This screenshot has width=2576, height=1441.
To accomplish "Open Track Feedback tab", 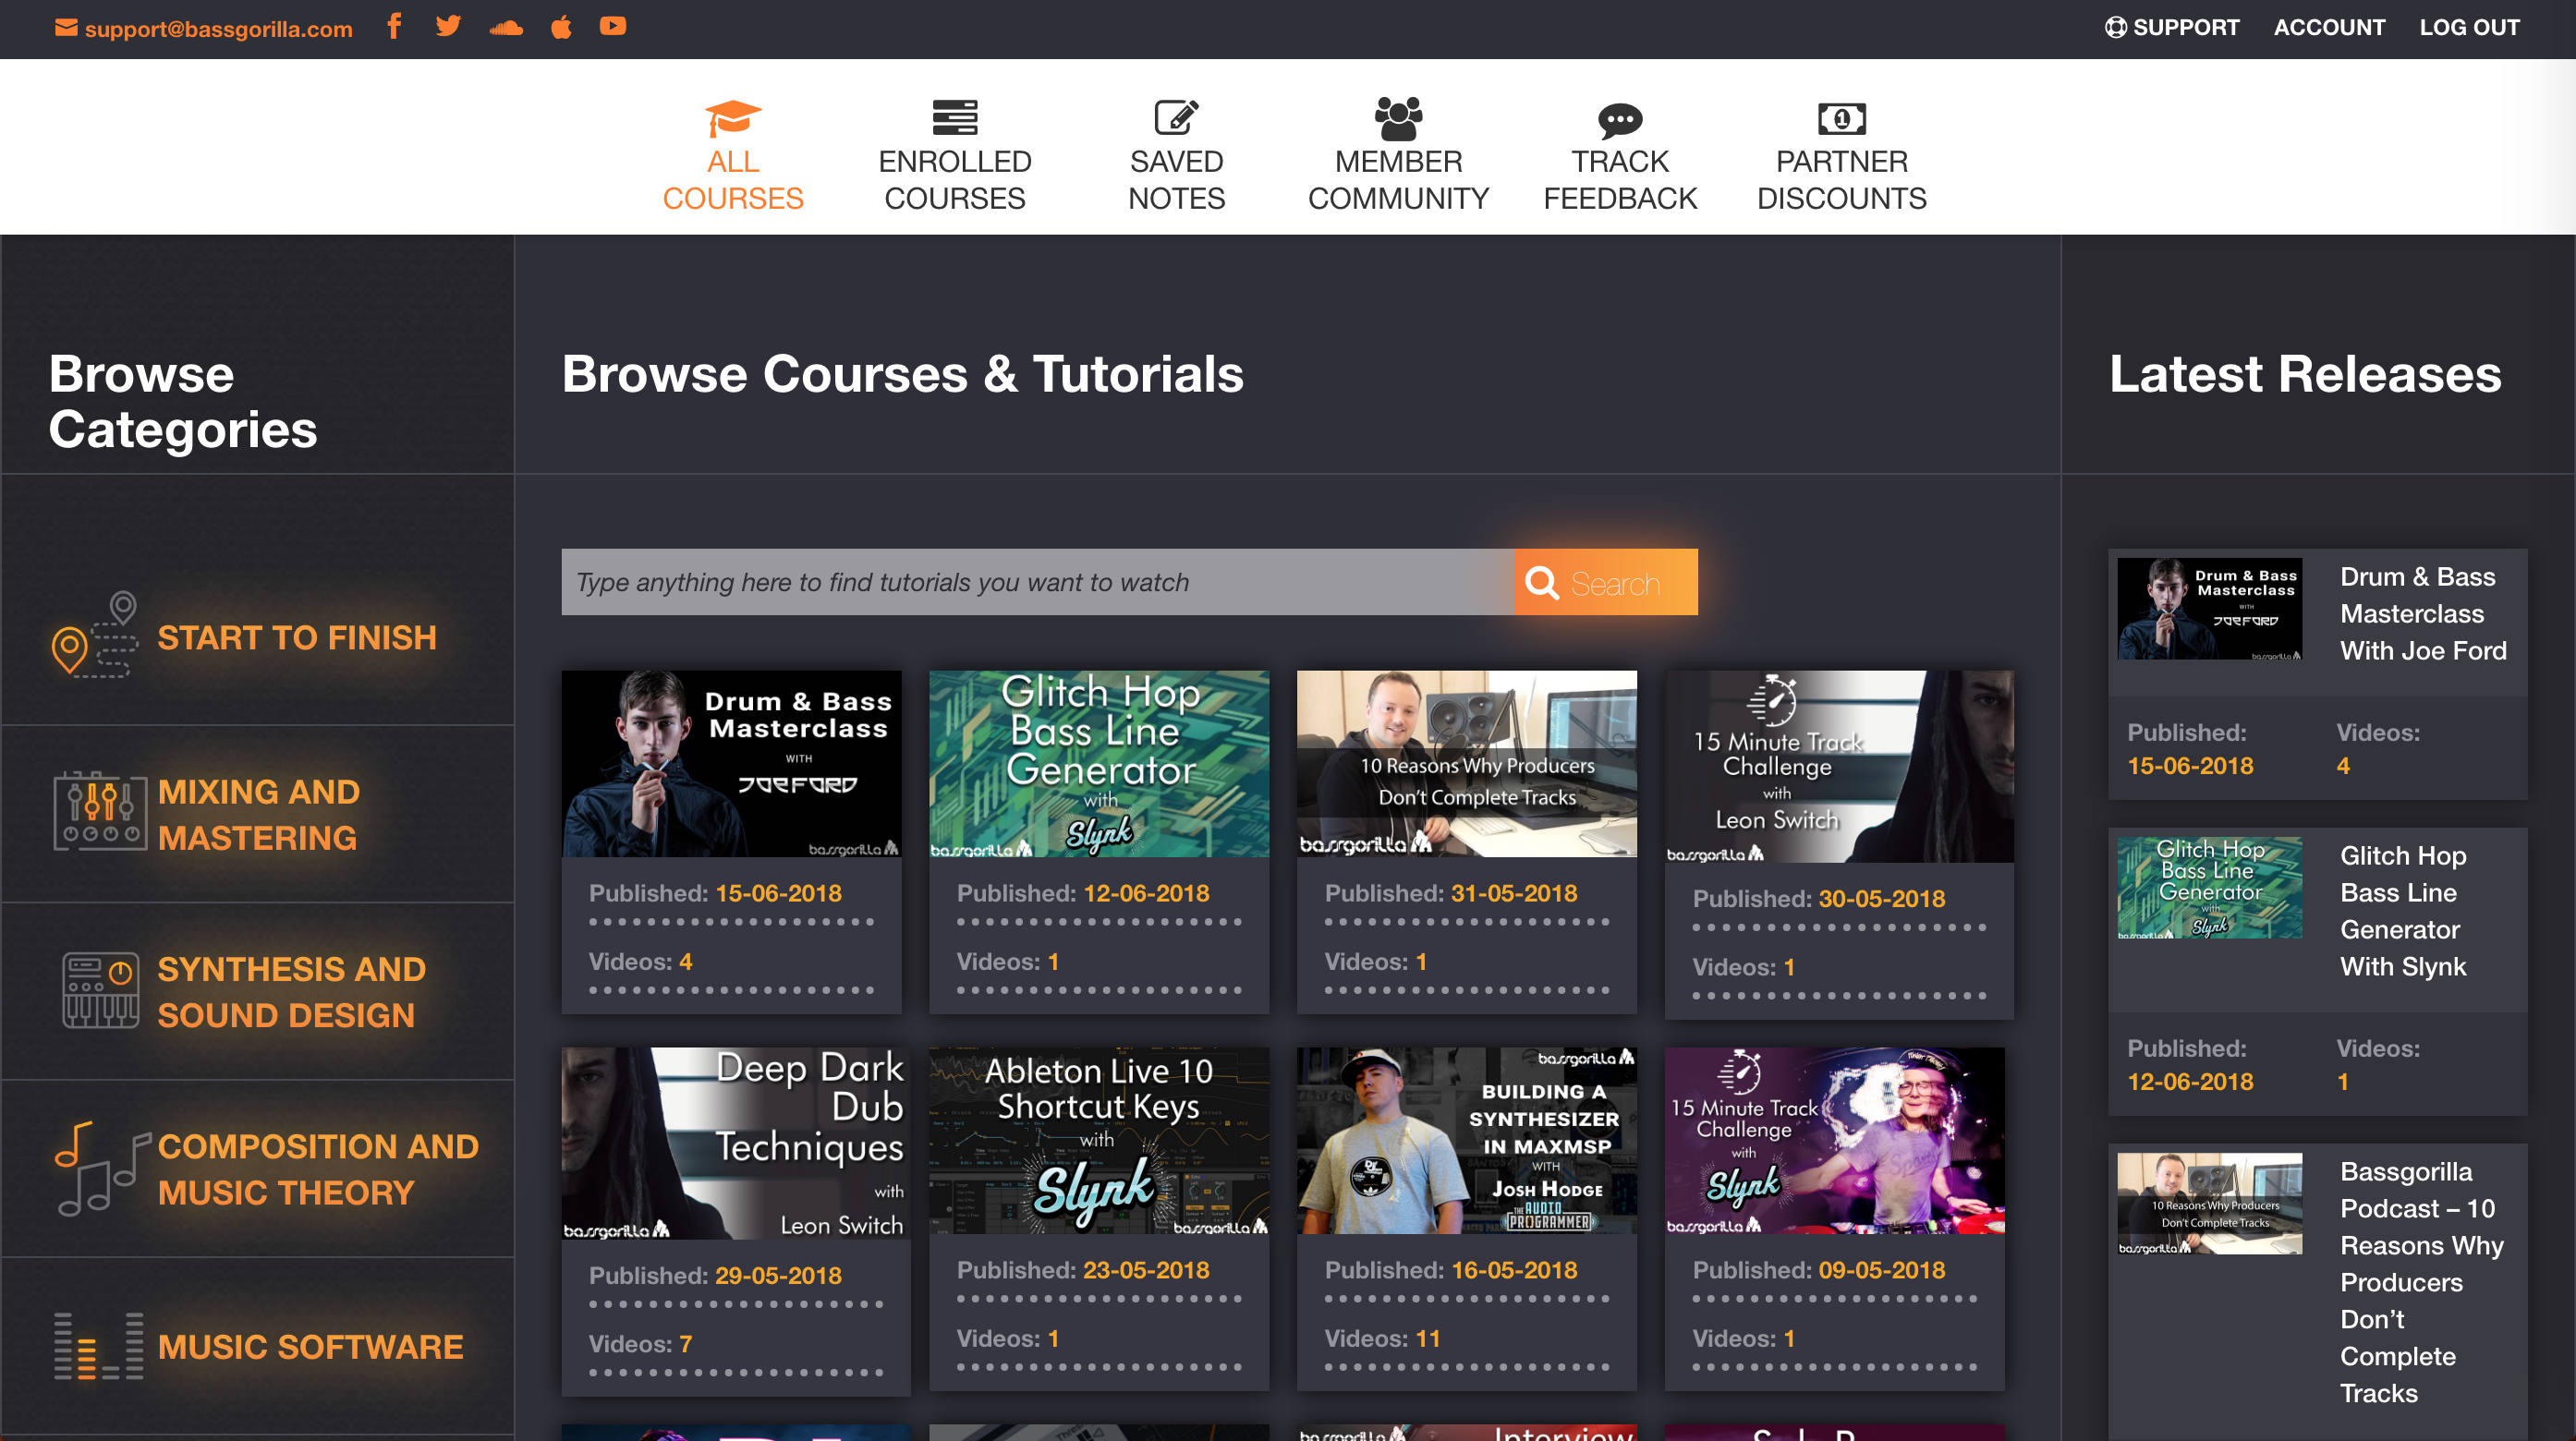I will pos(1620,156).
